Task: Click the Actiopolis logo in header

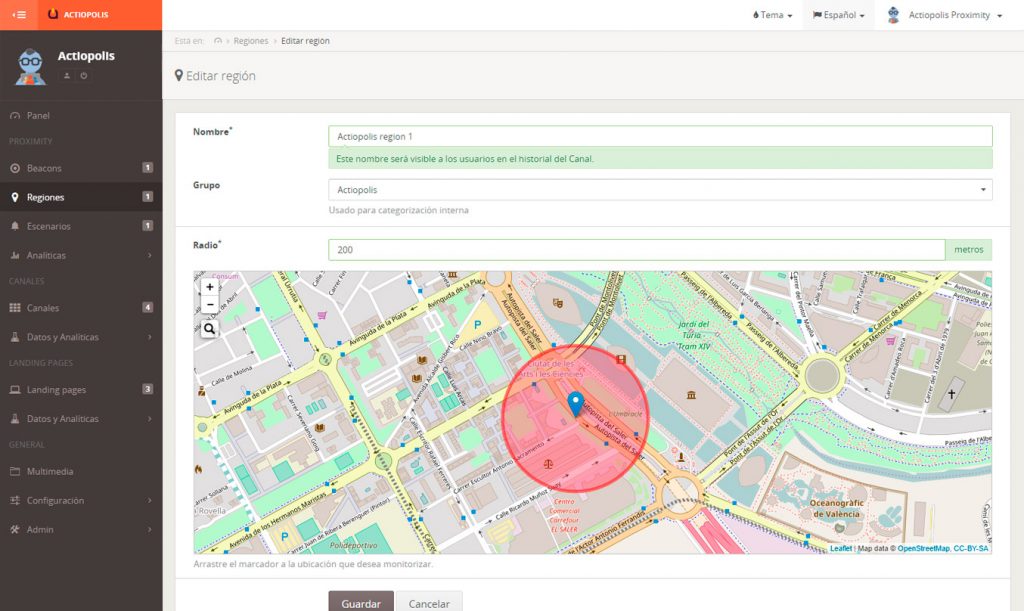Action: coord(78,14)
